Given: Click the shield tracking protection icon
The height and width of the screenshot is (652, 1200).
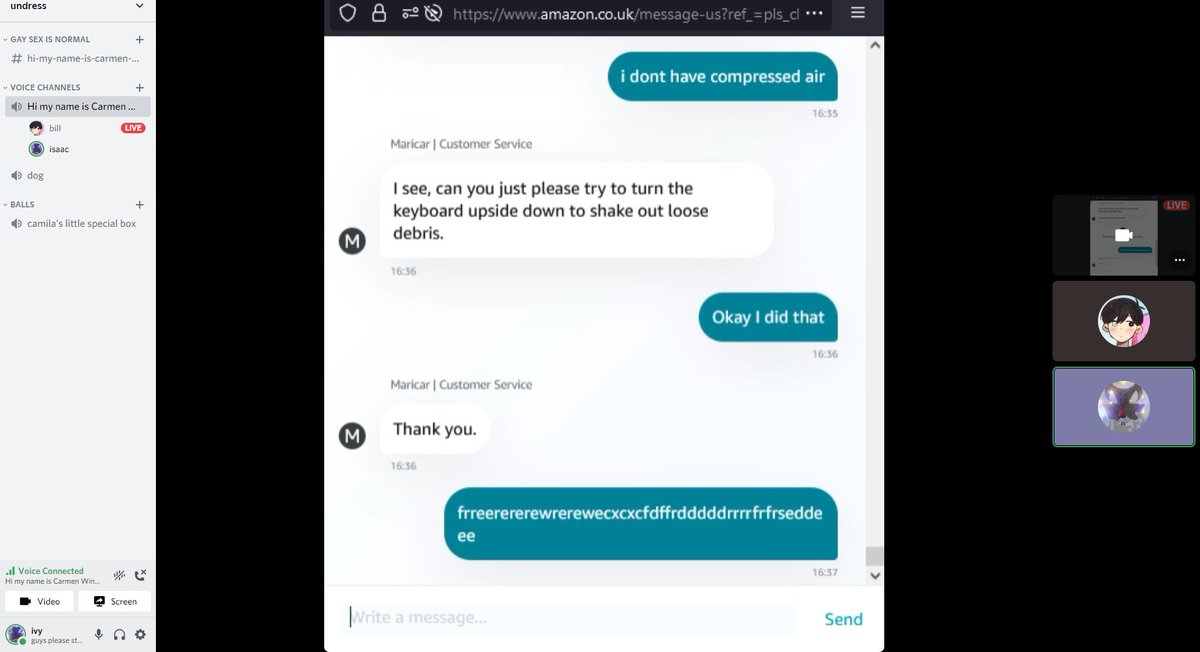Looking at the screenshot, I should tap(348, 13).
